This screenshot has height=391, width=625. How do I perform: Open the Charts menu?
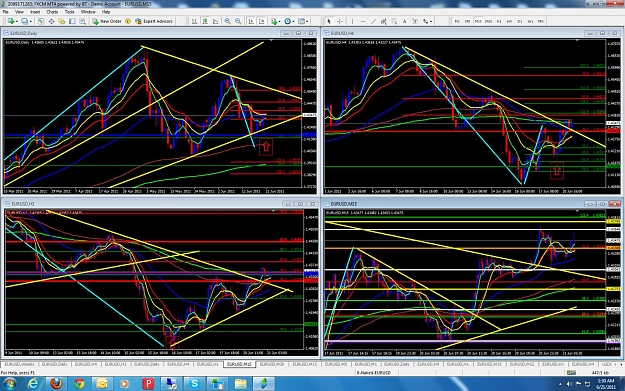(x=52, y=12)
